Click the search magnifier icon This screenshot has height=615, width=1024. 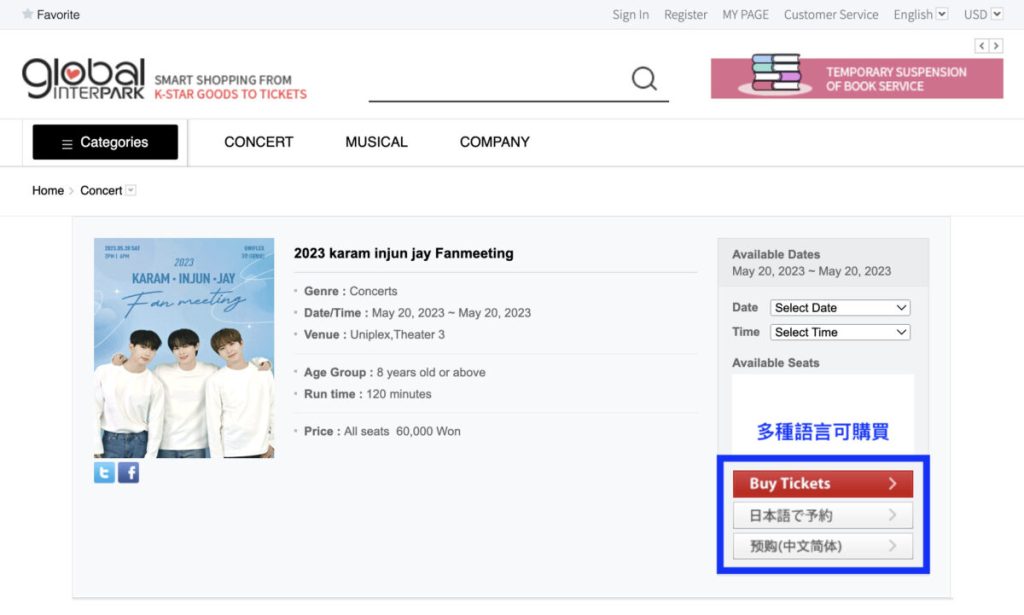click(x=644, y=79)
